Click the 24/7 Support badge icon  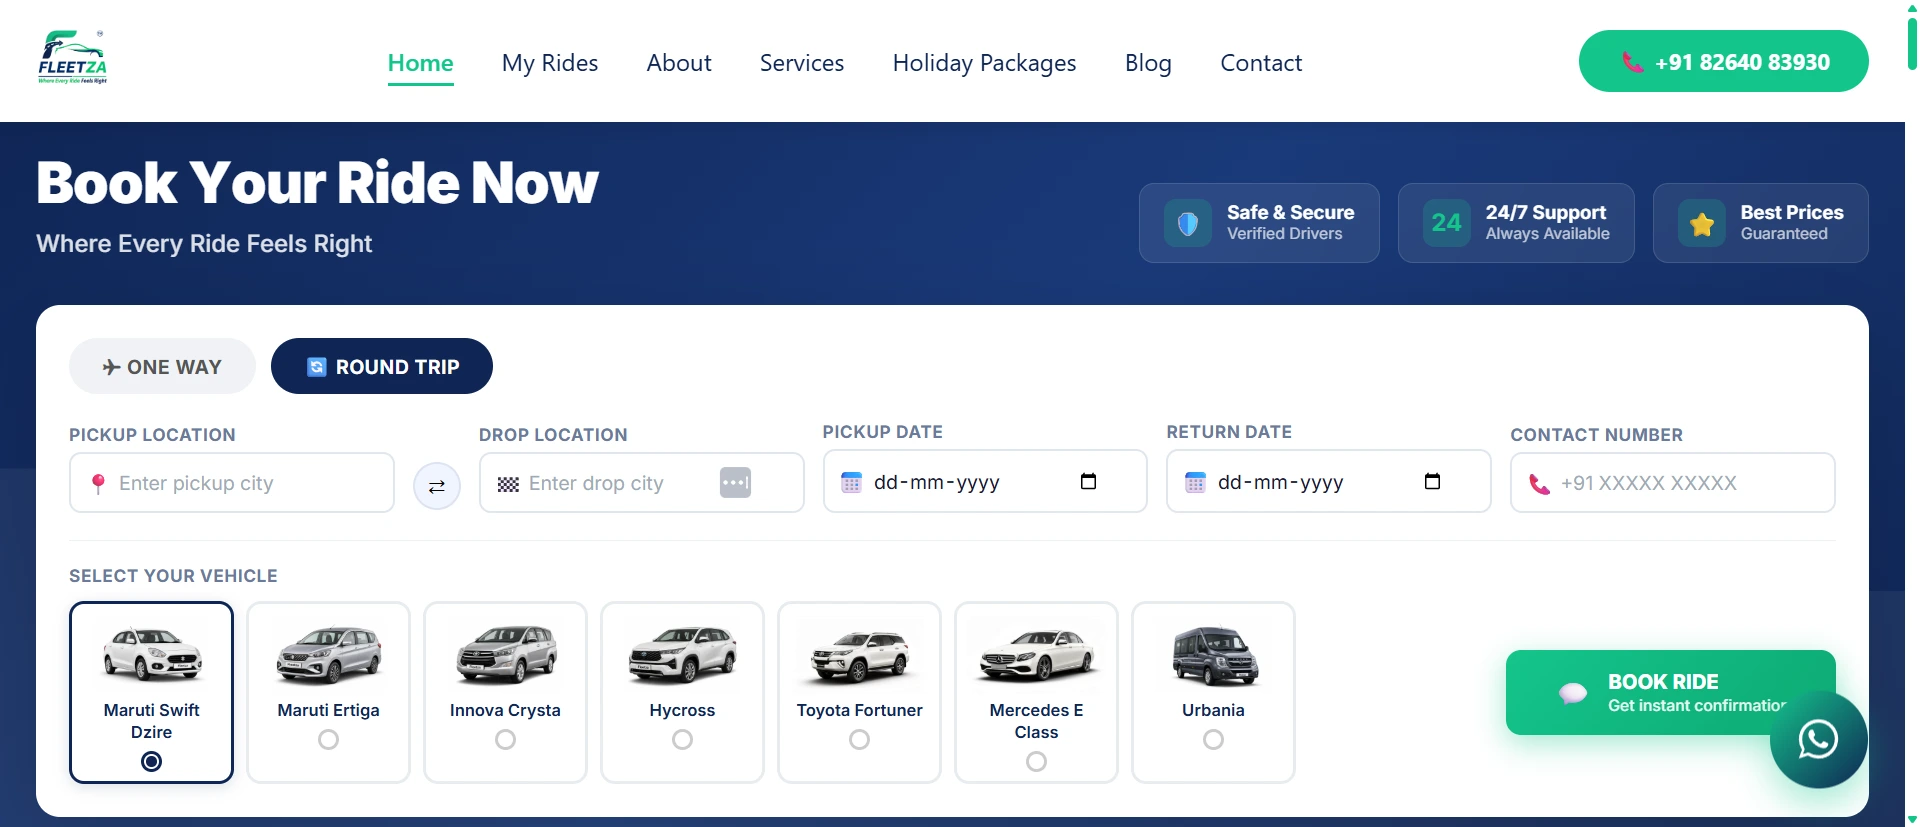[x=1446, y=223]
